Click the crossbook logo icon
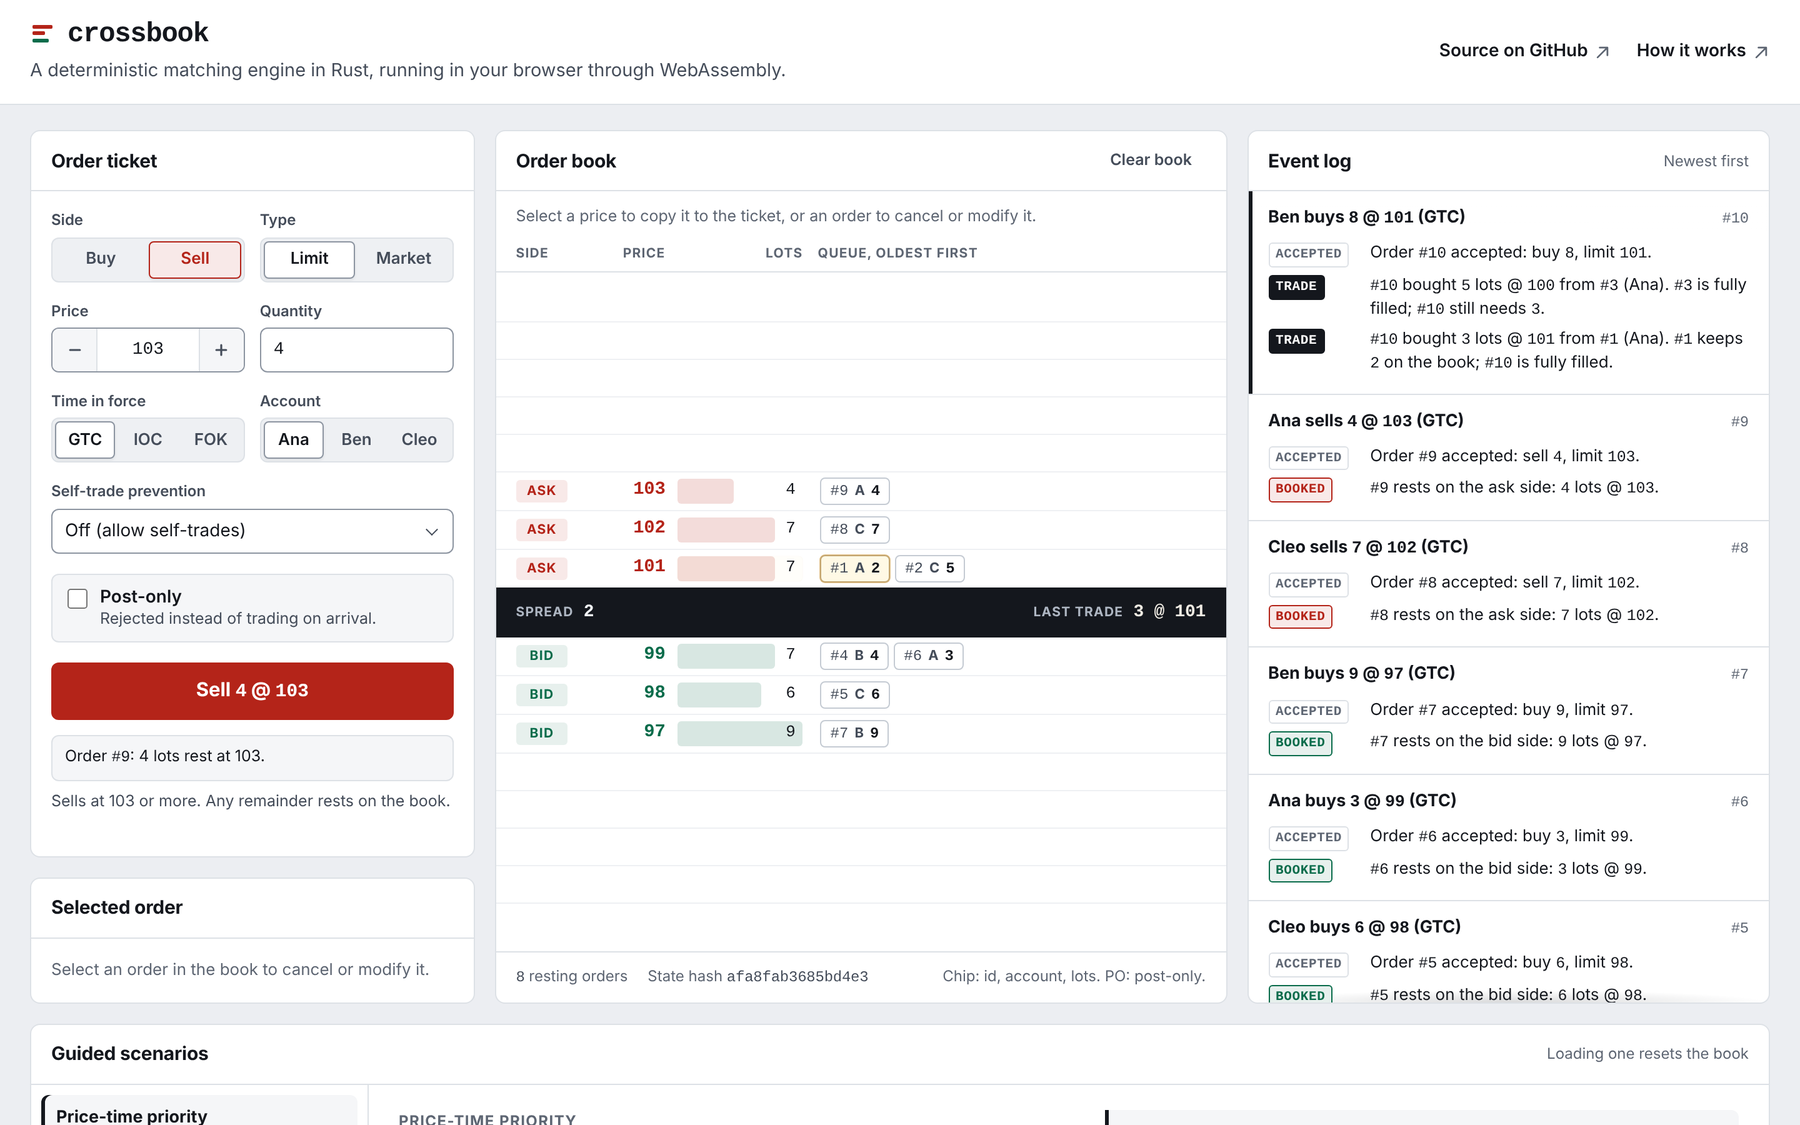Screen dimensions: 1800x1125 click(x=41, y=34)
